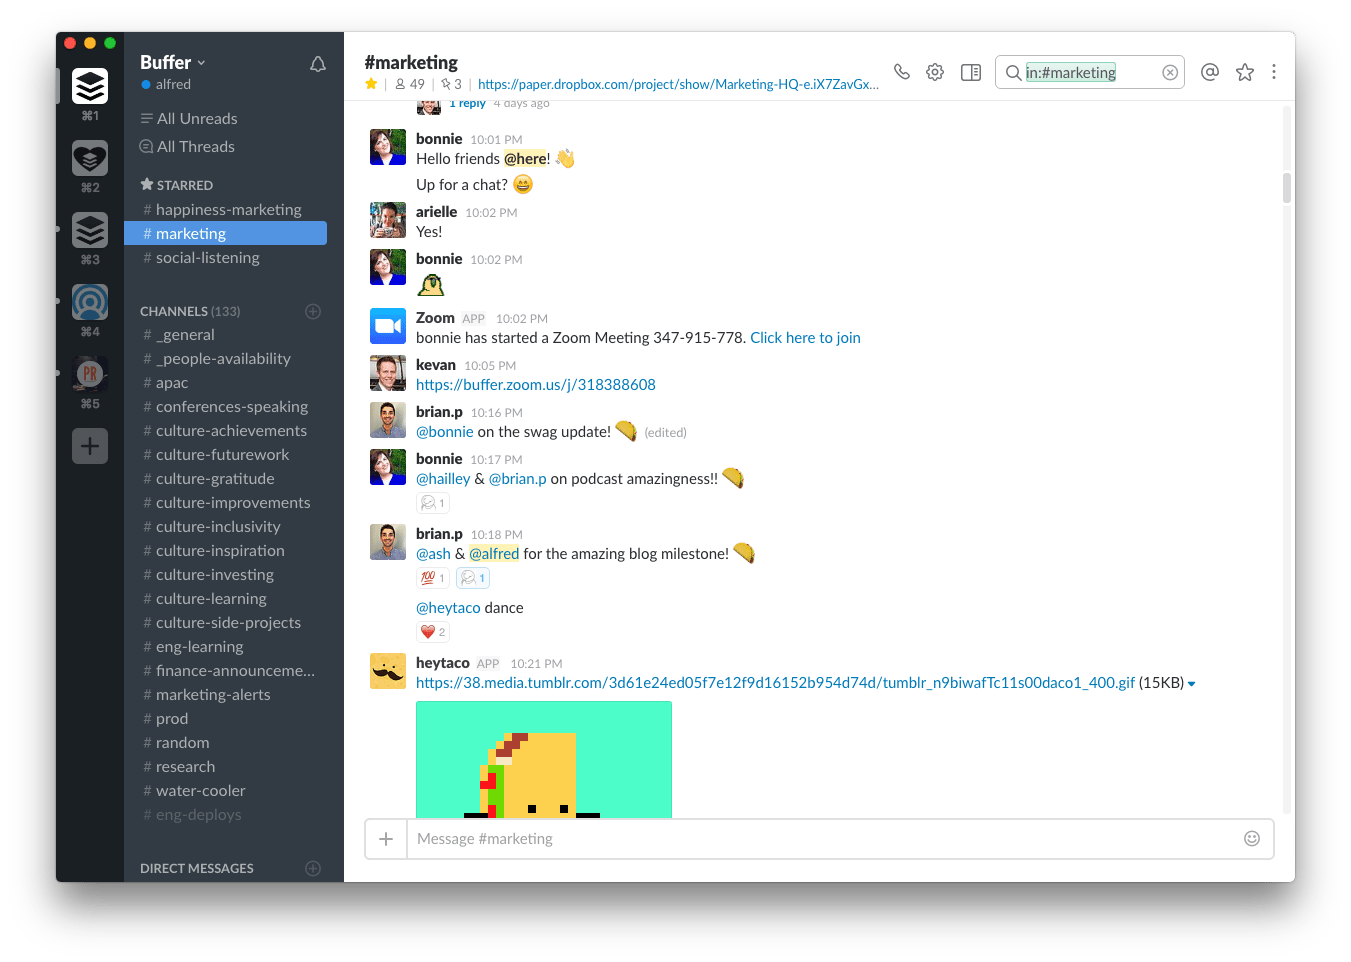Unstar the #marketing channel
Viewport: 1351px width, 962px height.
pyautogui.click(x=371, y=84)
